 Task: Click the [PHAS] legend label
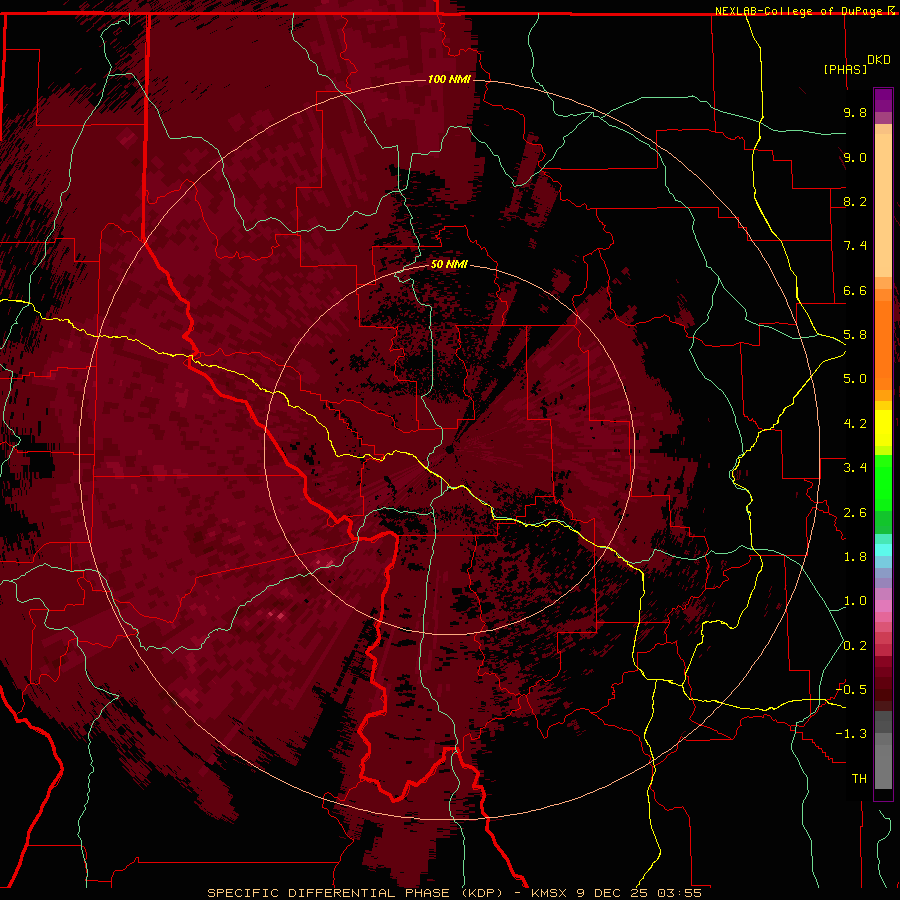point(845,69)
